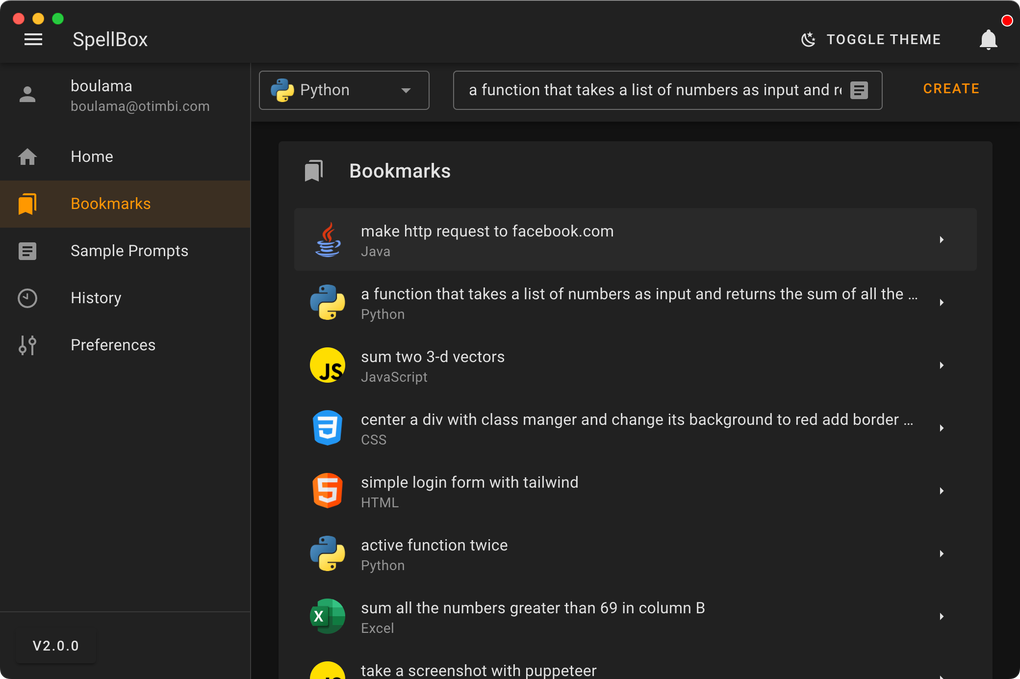Open the hamburger navigation menu
The image size is (1020, 679).
[x=33, y=40]
